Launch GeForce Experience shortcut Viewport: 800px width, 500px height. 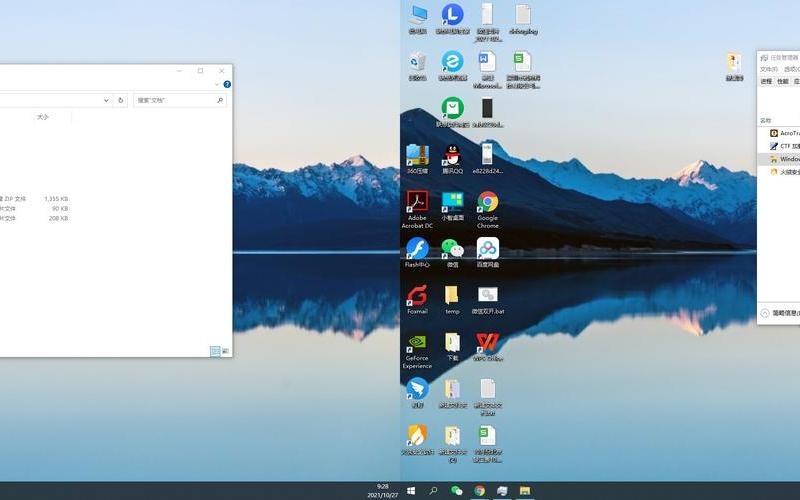tap(418, 351)
